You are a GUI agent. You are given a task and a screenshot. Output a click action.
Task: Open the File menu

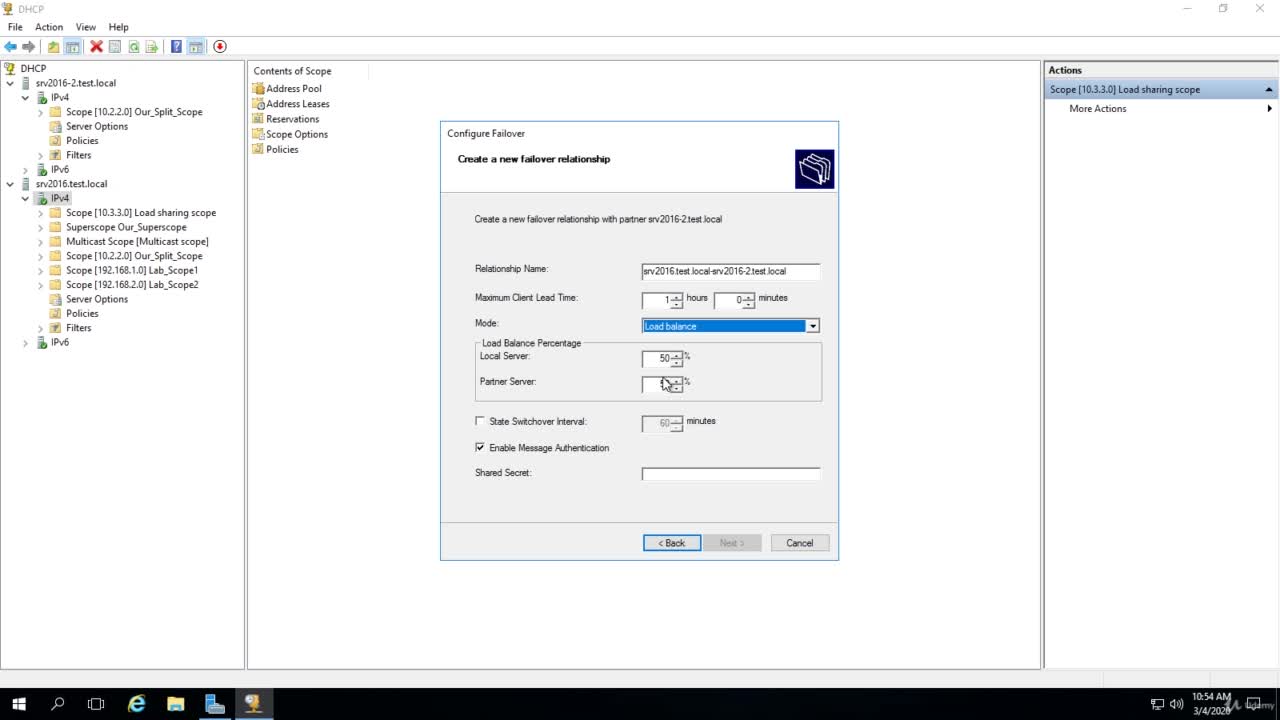[x=15, y=27]
